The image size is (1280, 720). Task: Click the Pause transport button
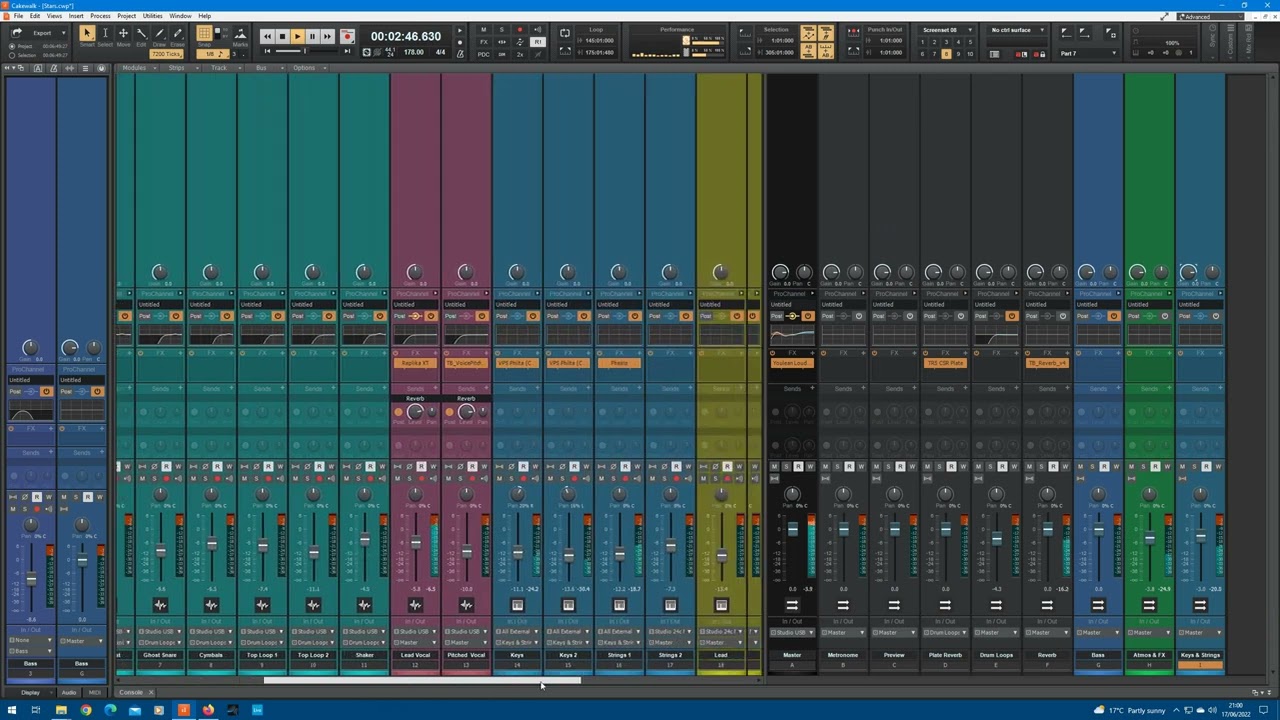(x=312, y=36)
